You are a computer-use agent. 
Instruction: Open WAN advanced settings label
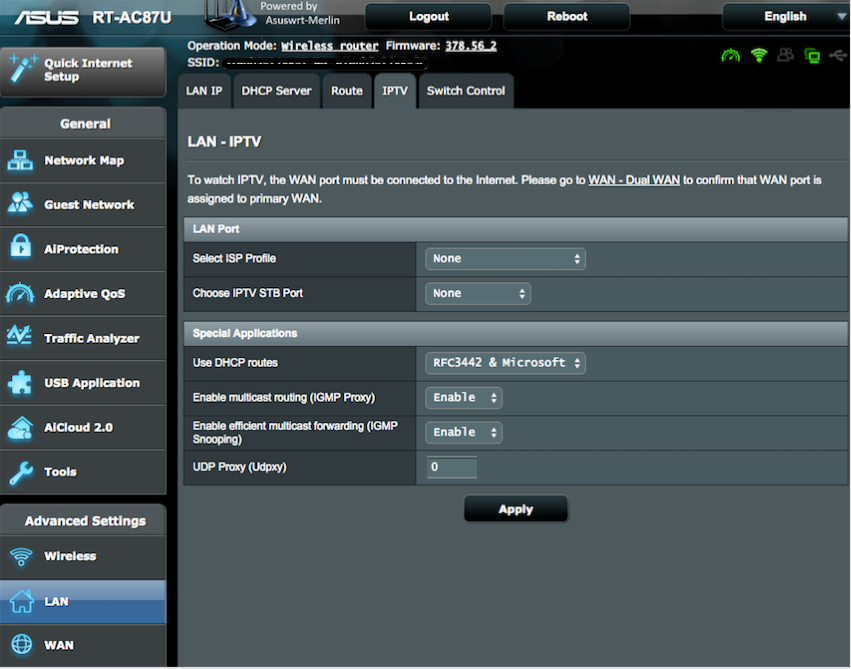pyautogui.click(x=59, y=645)
